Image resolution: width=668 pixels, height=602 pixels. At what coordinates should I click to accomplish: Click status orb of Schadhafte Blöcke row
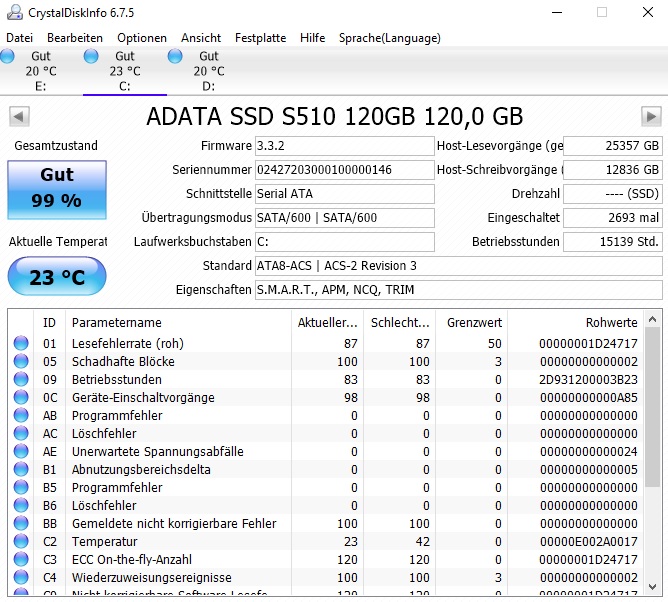pyautogui.click(x=21, y=361)
